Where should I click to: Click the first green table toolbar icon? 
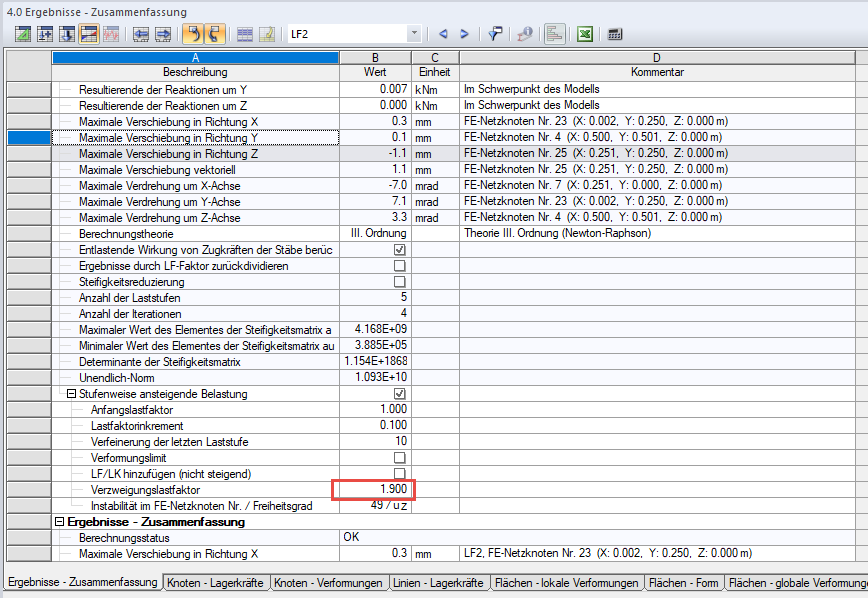[23, 34]
